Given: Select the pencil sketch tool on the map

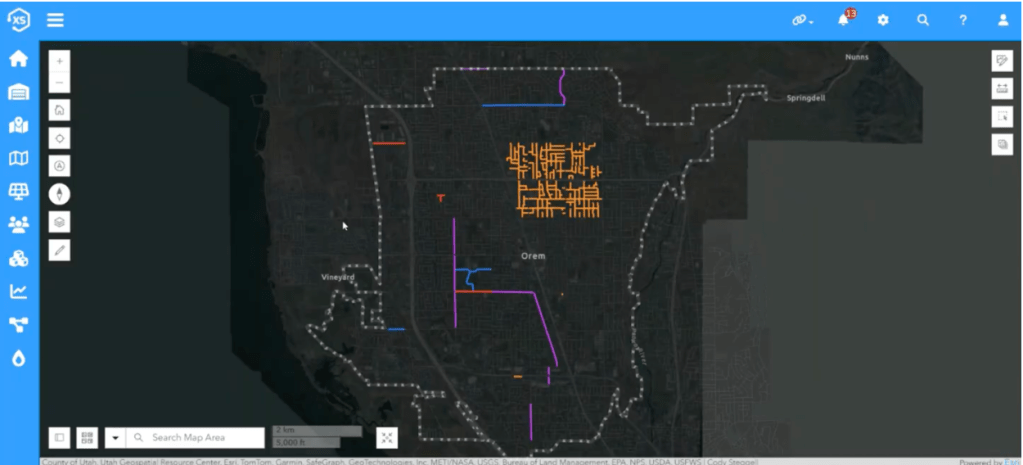Looking at the screenshot, I should pos(60,250).
